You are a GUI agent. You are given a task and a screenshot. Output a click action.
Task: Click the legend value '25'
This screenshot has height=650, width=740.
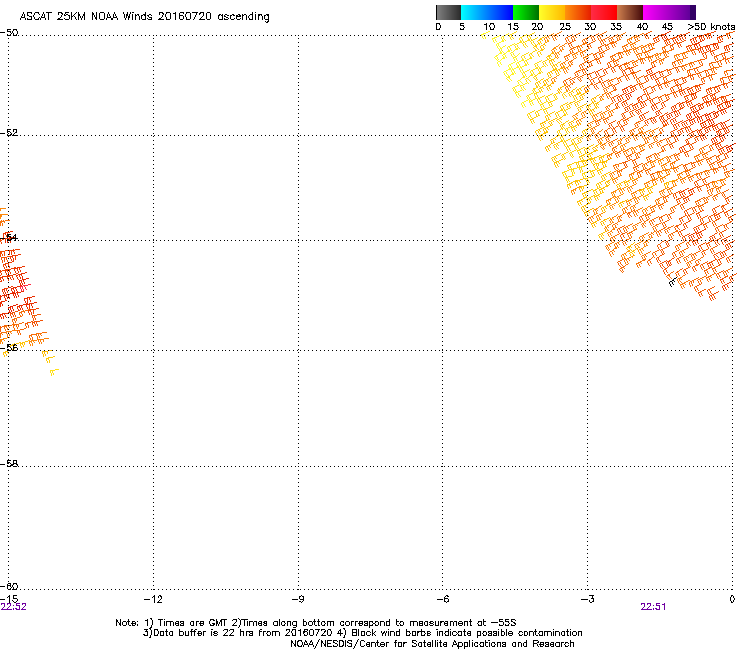pyautogui.click(x=565, y=27)
